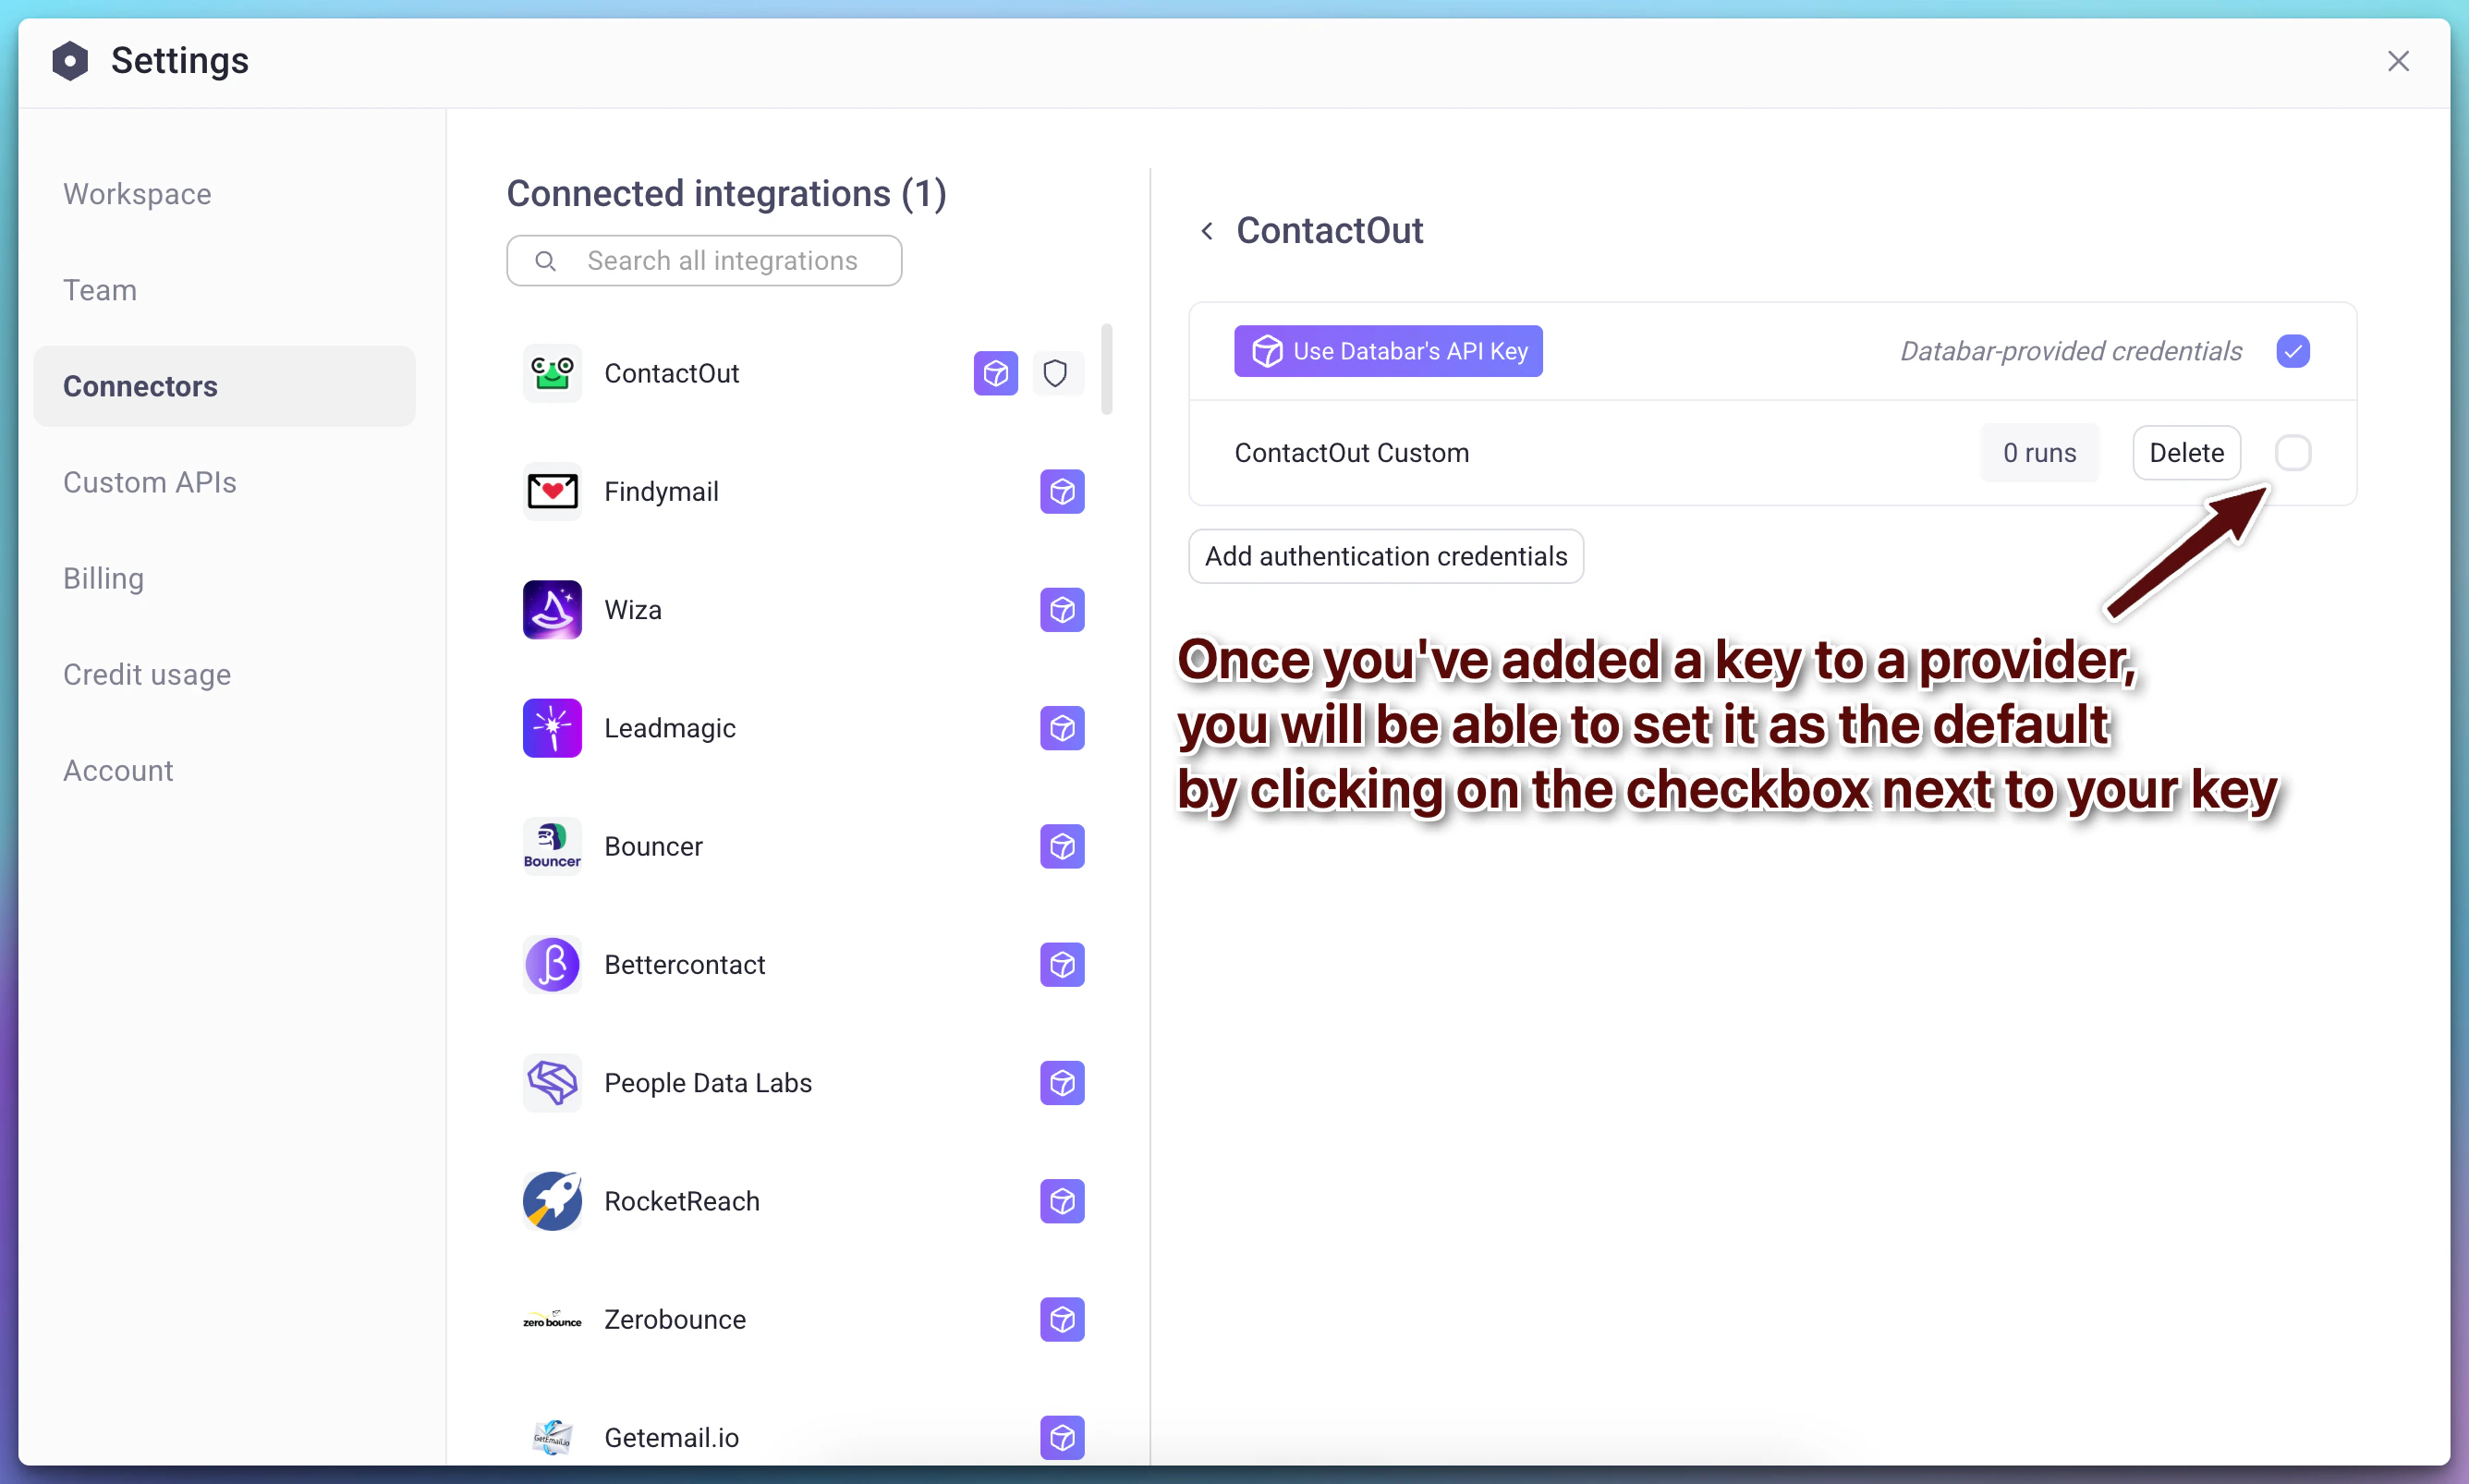2469x1484 pixels.
Task: Select the Zerobounce integration name
Action: [x=675, y=1320]
